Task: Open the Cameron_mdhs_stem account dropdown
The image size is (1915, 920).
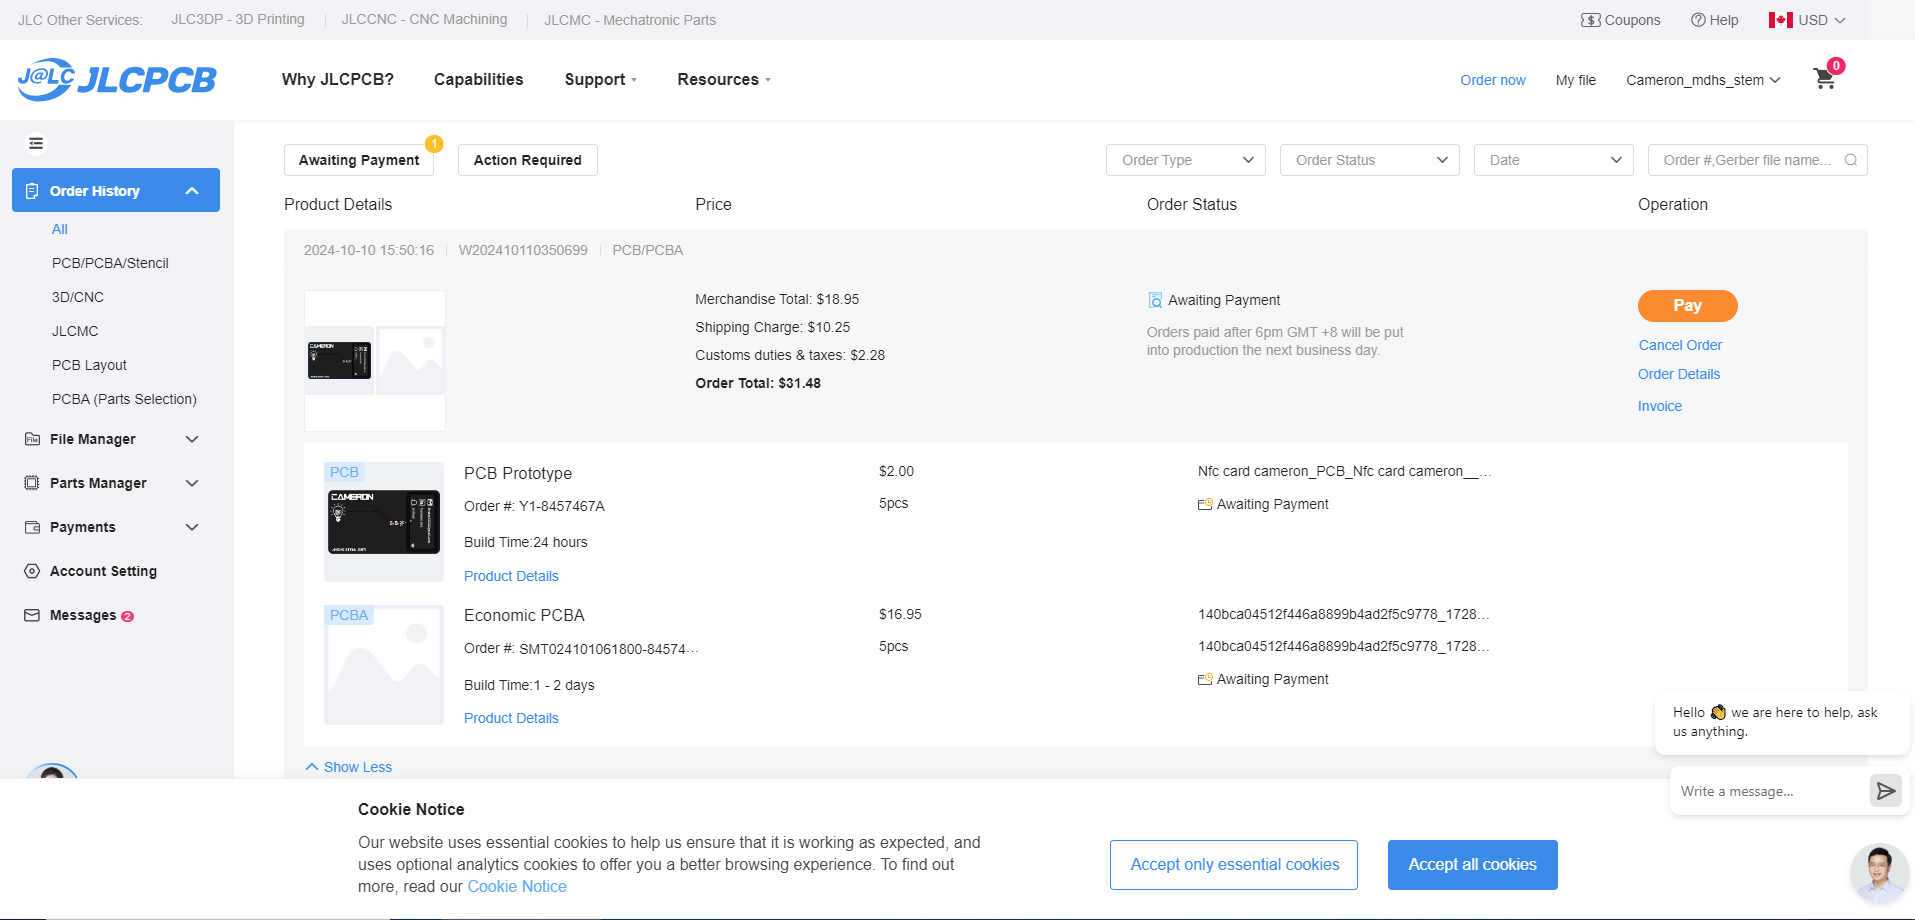Action: pos(1703,80)
